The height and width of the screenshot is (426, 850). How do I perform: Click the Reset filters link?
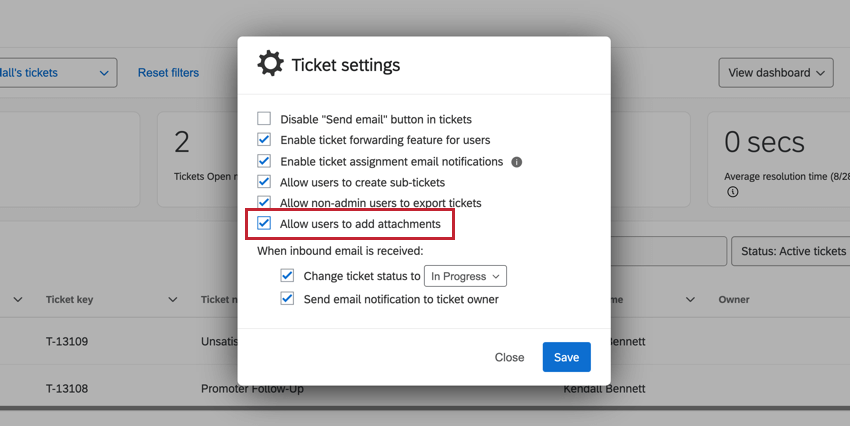coord(168,72)
